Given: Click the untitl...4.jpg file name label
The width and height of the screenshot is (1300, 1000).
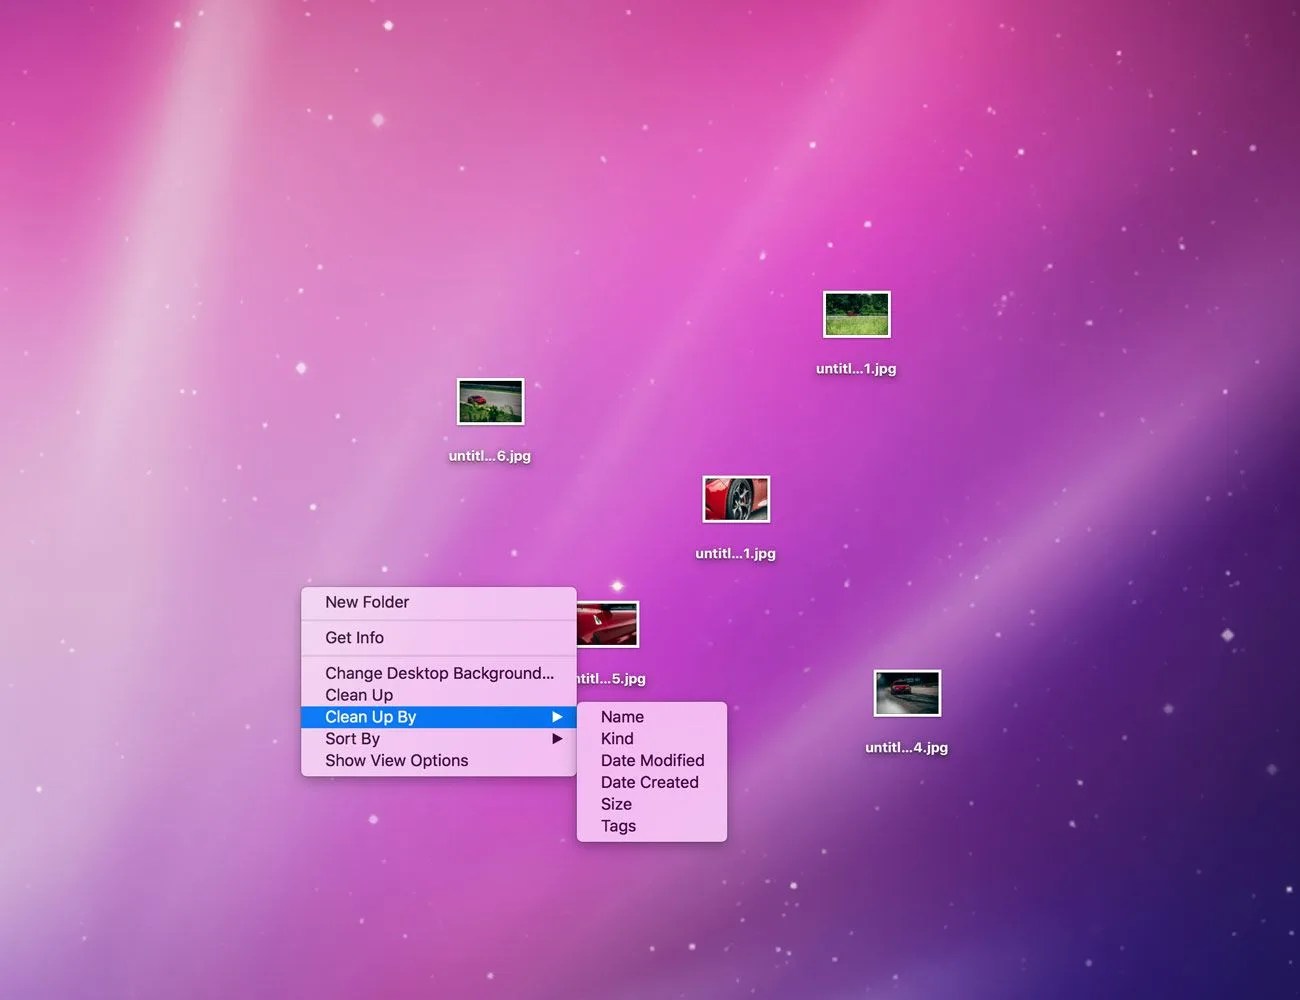Looking at the screenshot, I should tap(907, 747).
